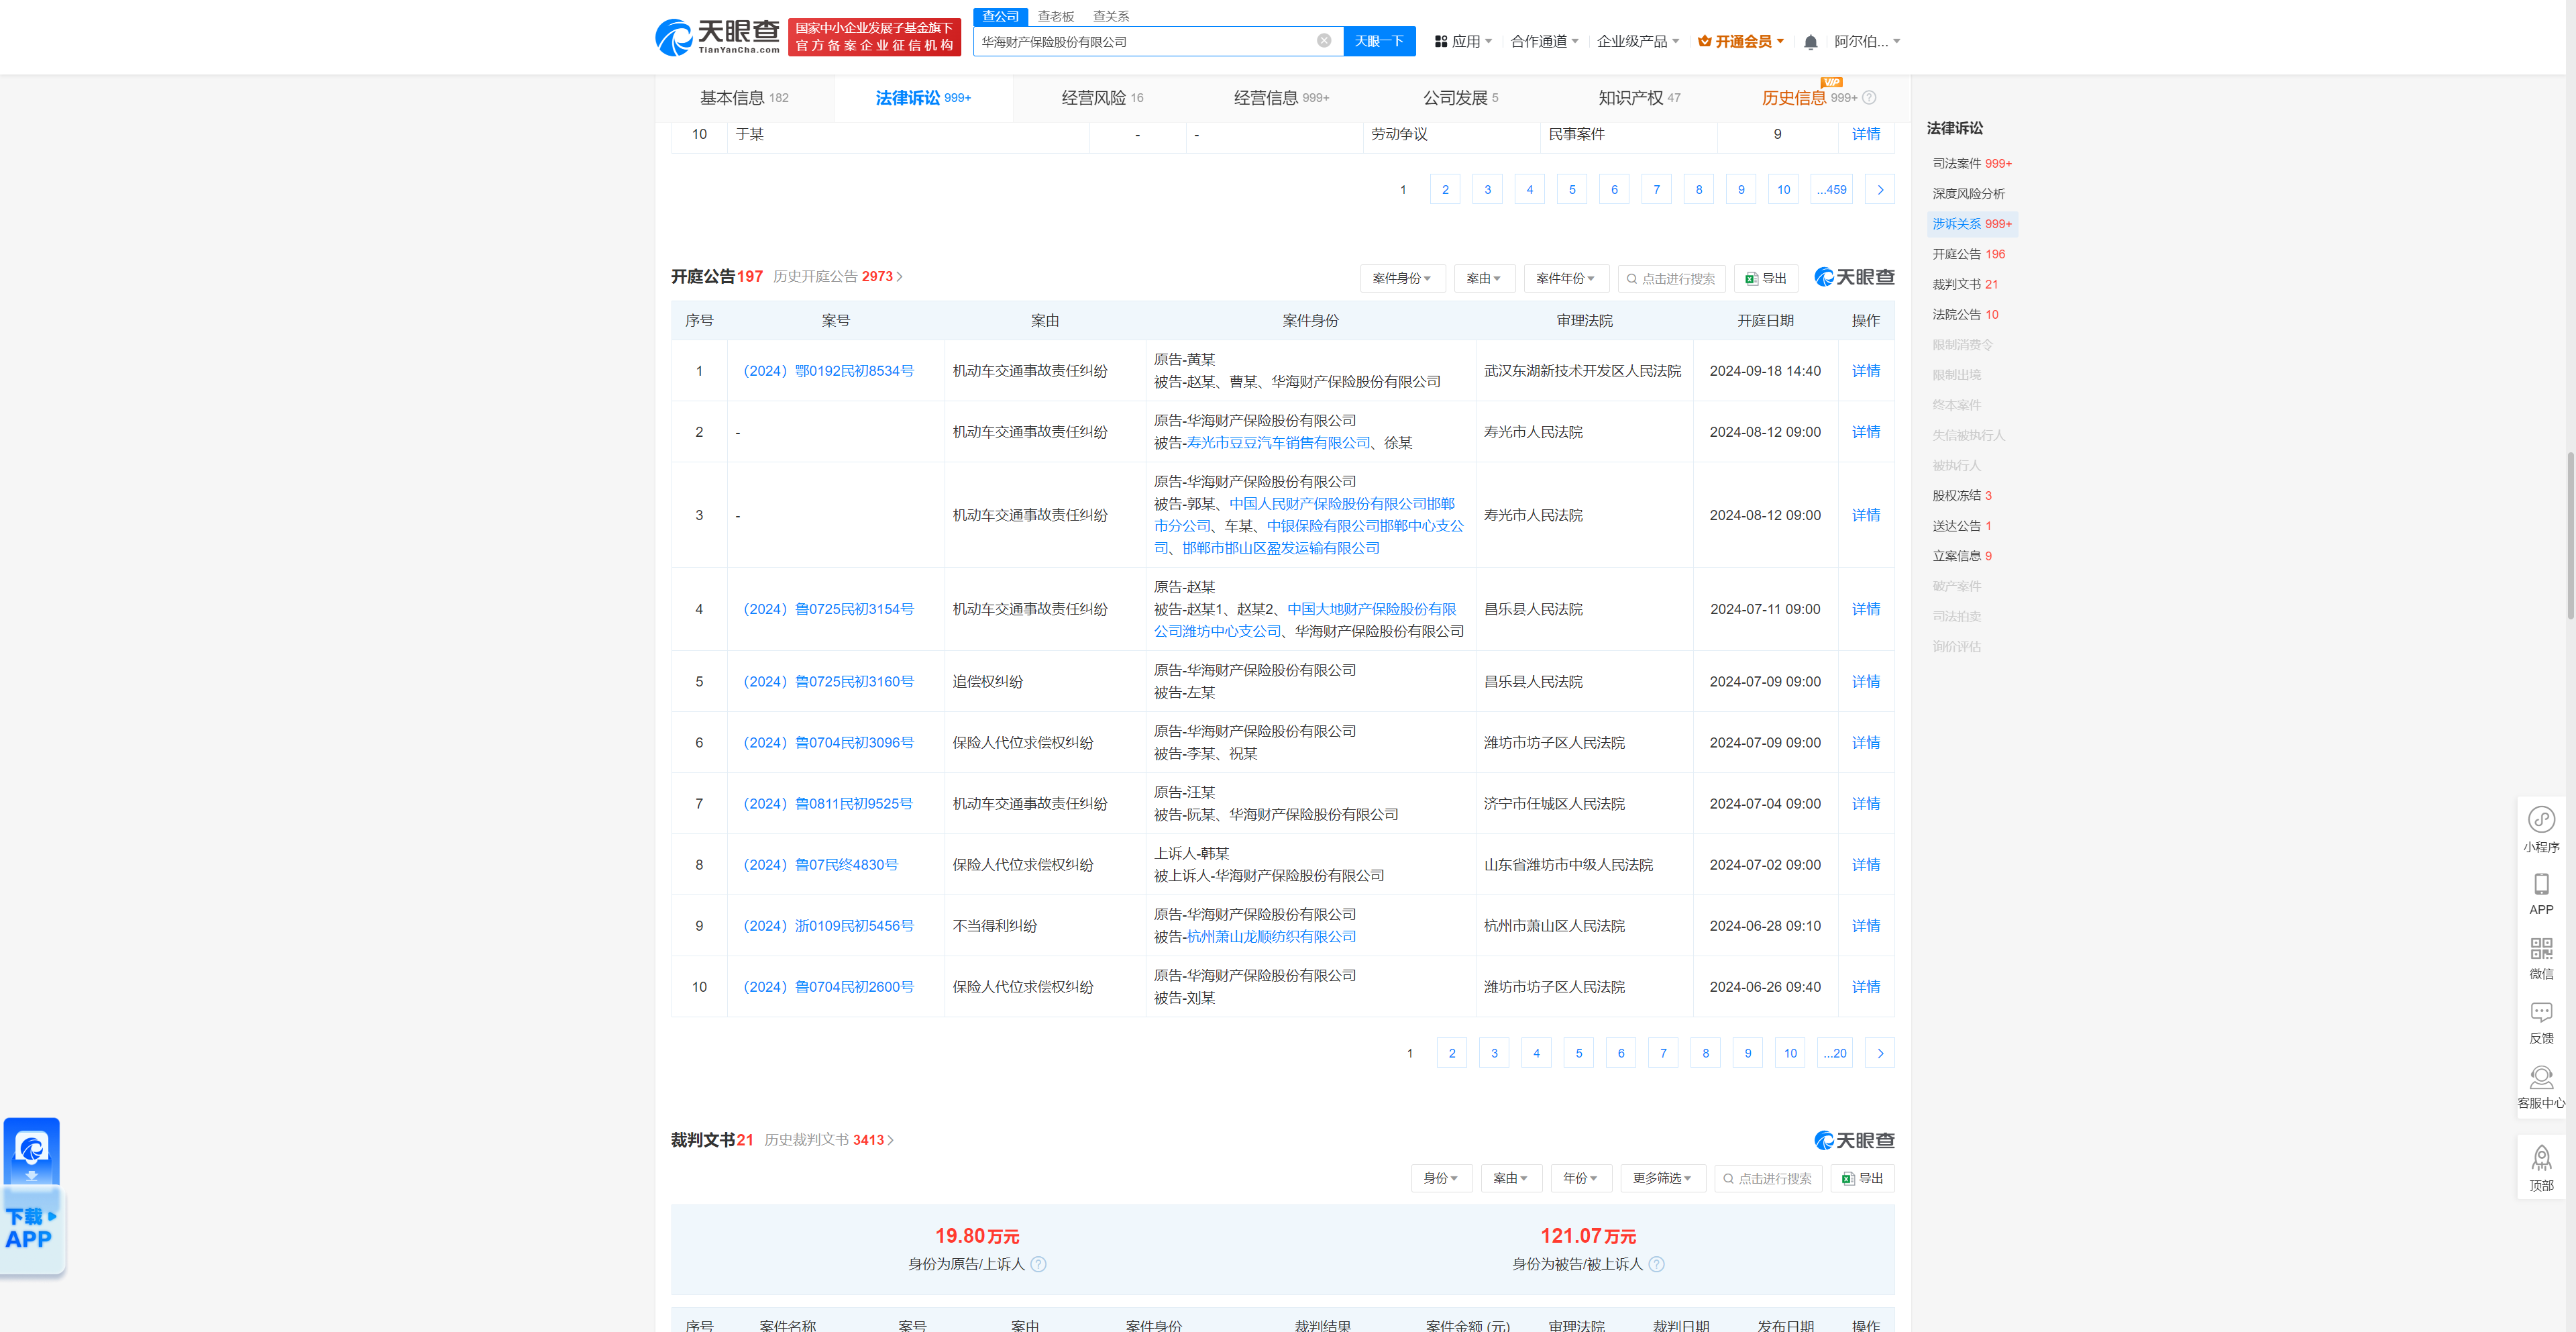The image size is (2576, 1332).
Task: Click 裁判文书 search box 点击进行搜索
Action: (1768, 1178)
